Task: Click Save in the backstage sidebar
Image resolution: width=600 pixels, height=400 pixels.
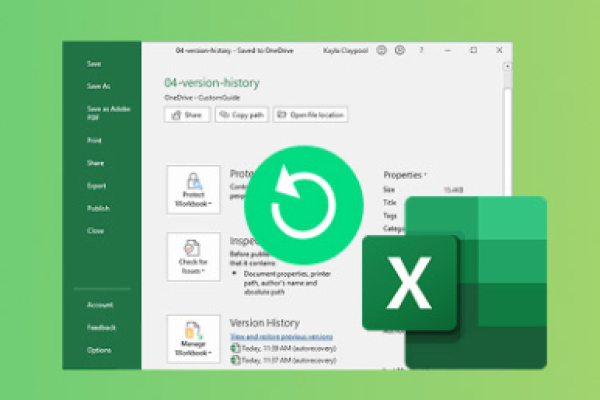Action: coord(94,64)
